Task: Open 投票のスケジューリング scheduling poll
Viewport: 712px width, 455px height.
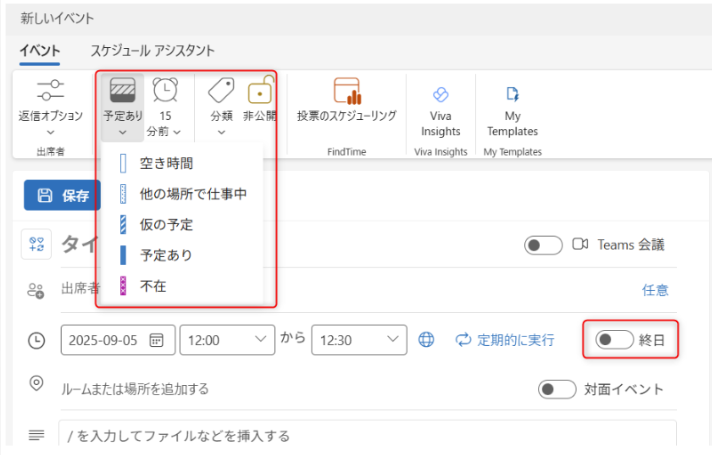Action: coord(346,92)
